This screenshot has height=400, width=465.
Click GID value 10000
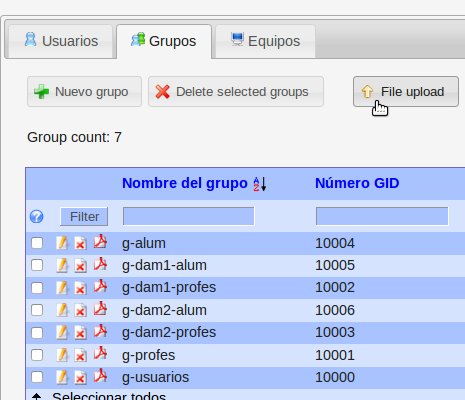coord(335,377)
